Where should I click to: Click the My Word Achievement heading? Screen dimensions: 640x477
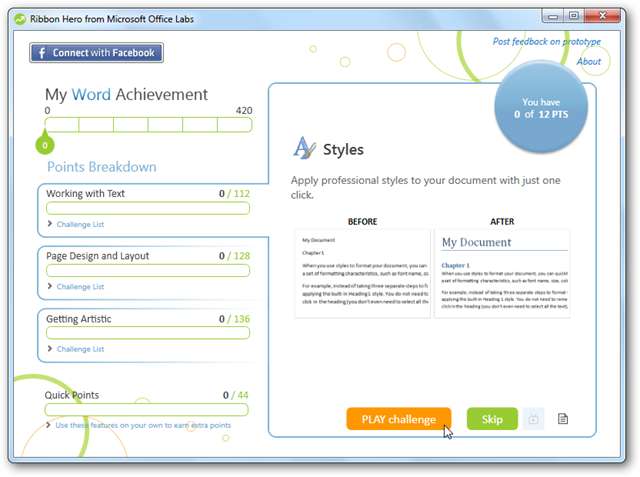pyautogui.click(x=127, y=94)
